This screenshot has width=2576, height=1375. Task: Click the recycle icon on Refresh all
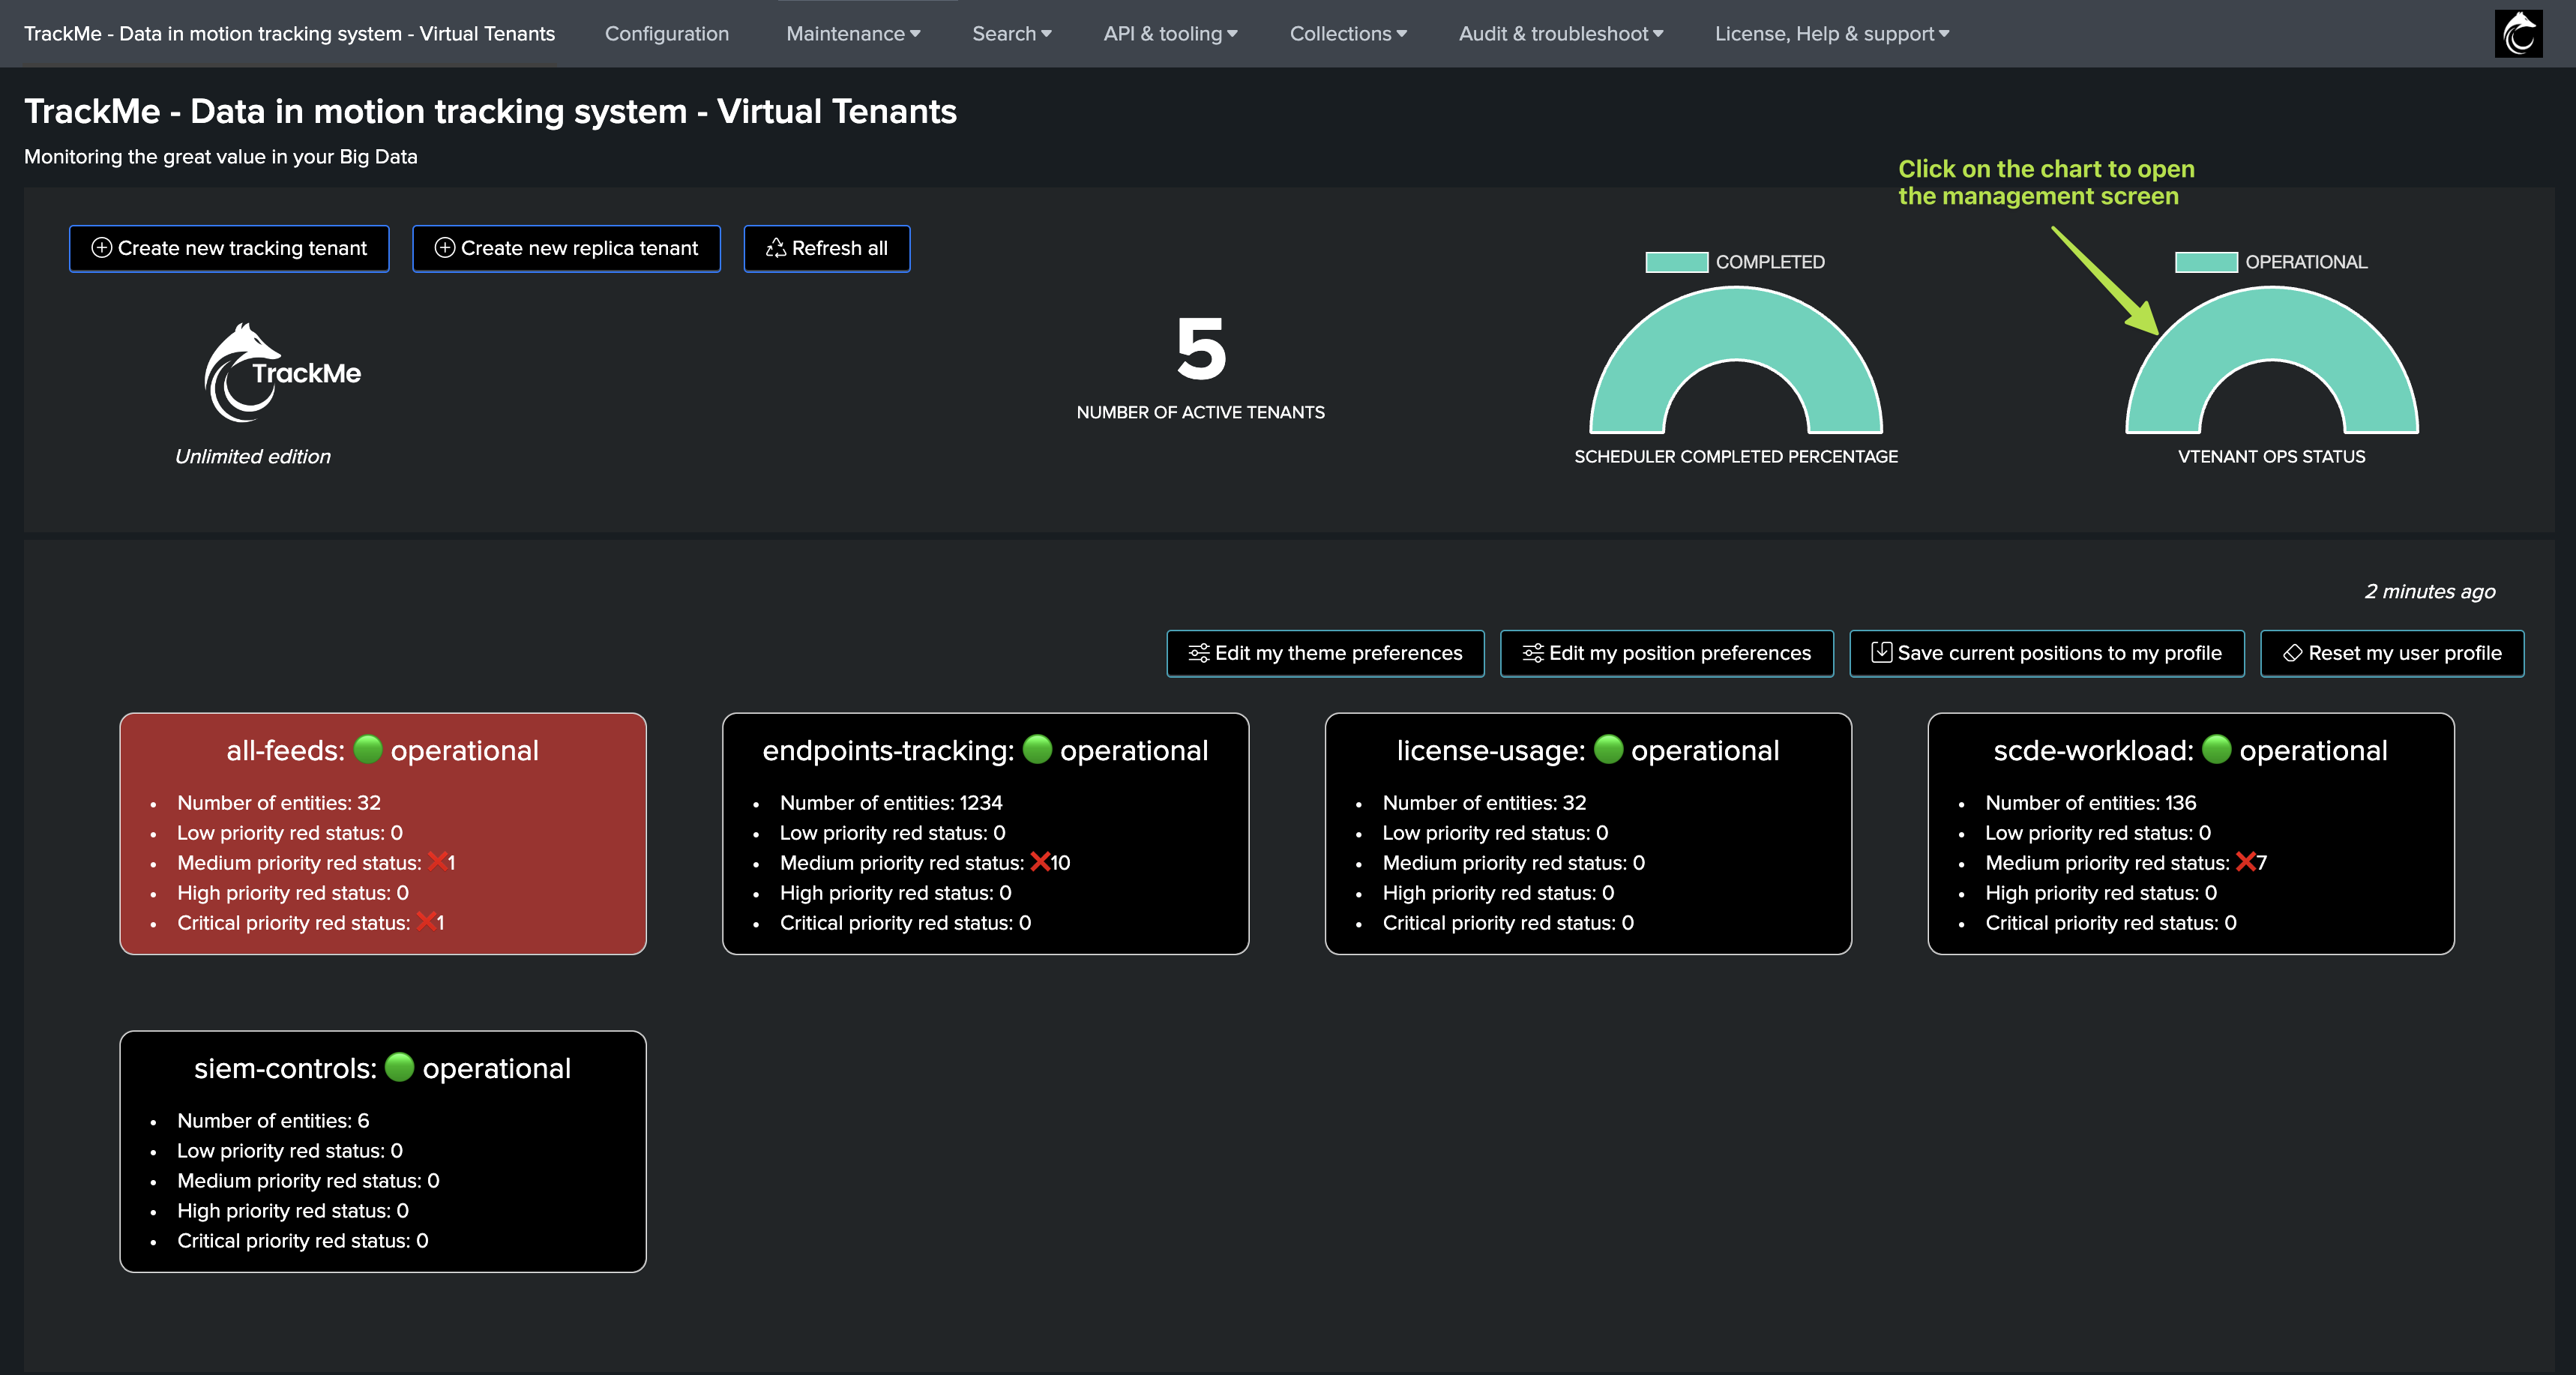[x=776, y=248]
